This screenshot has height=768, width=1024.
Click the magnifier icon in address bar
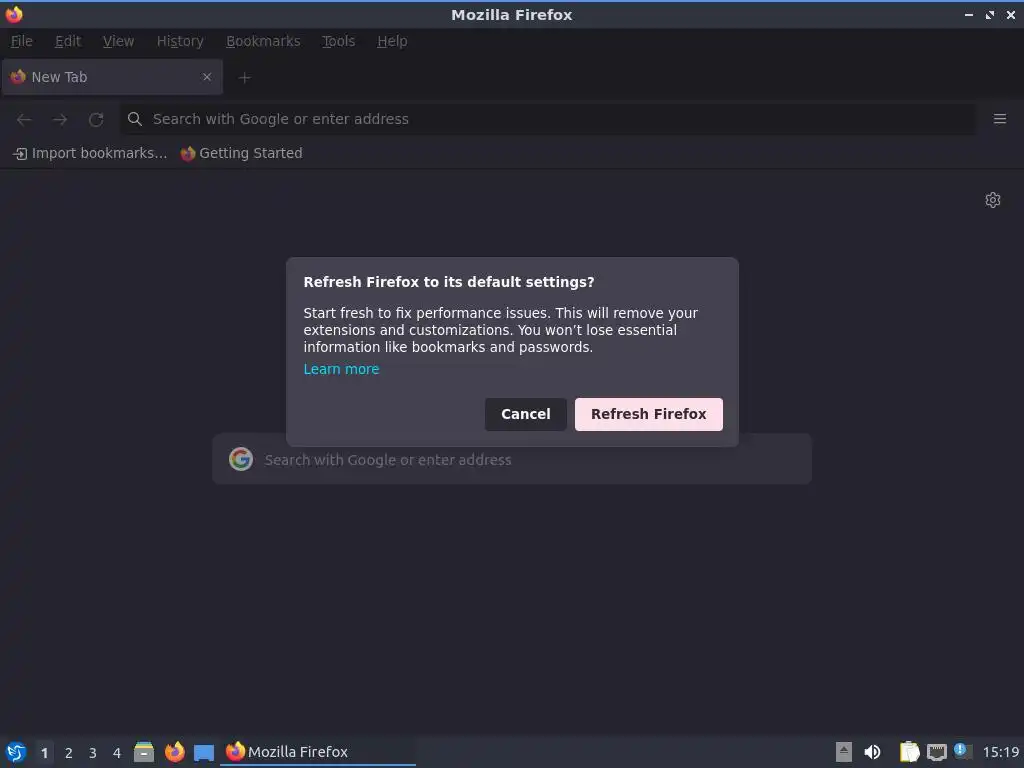click(x=135, y=119)
